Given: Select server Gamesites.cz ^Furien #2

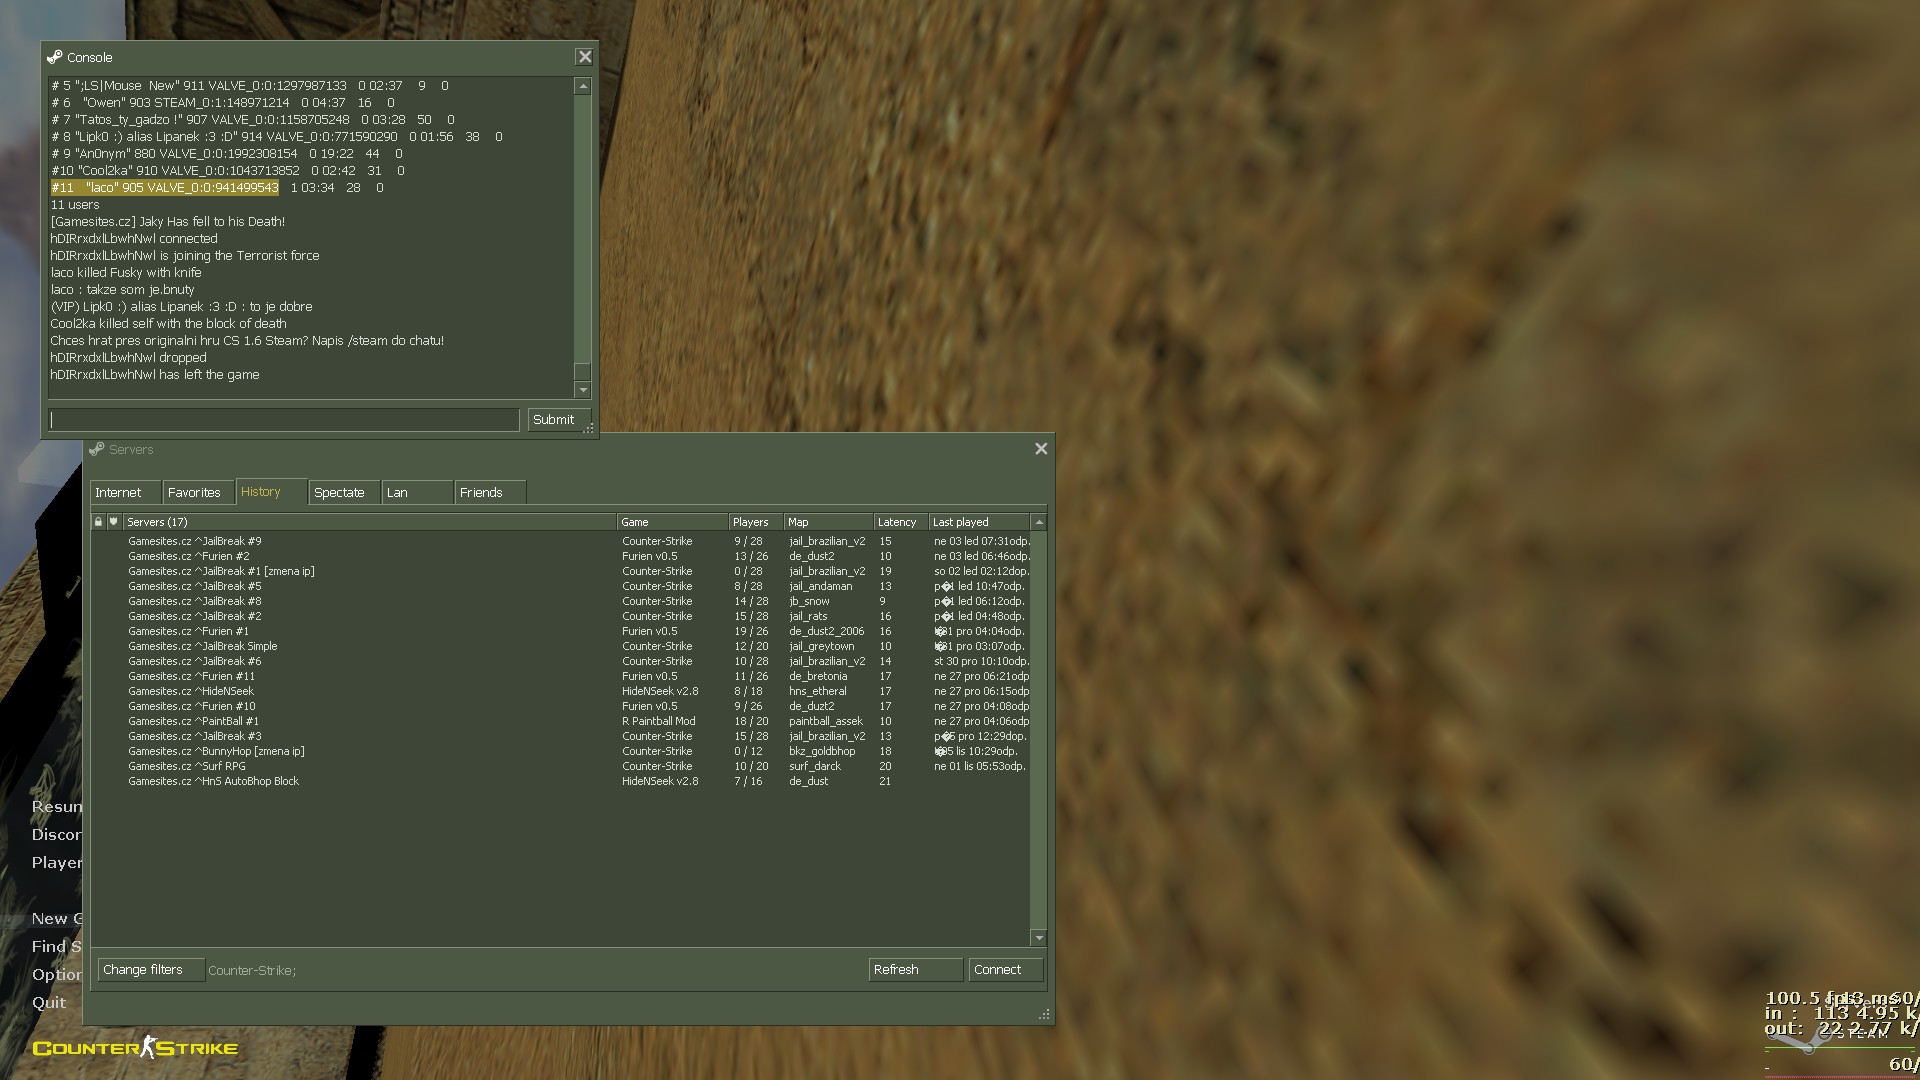Looking at the screenshot, I should pos(560,556).
